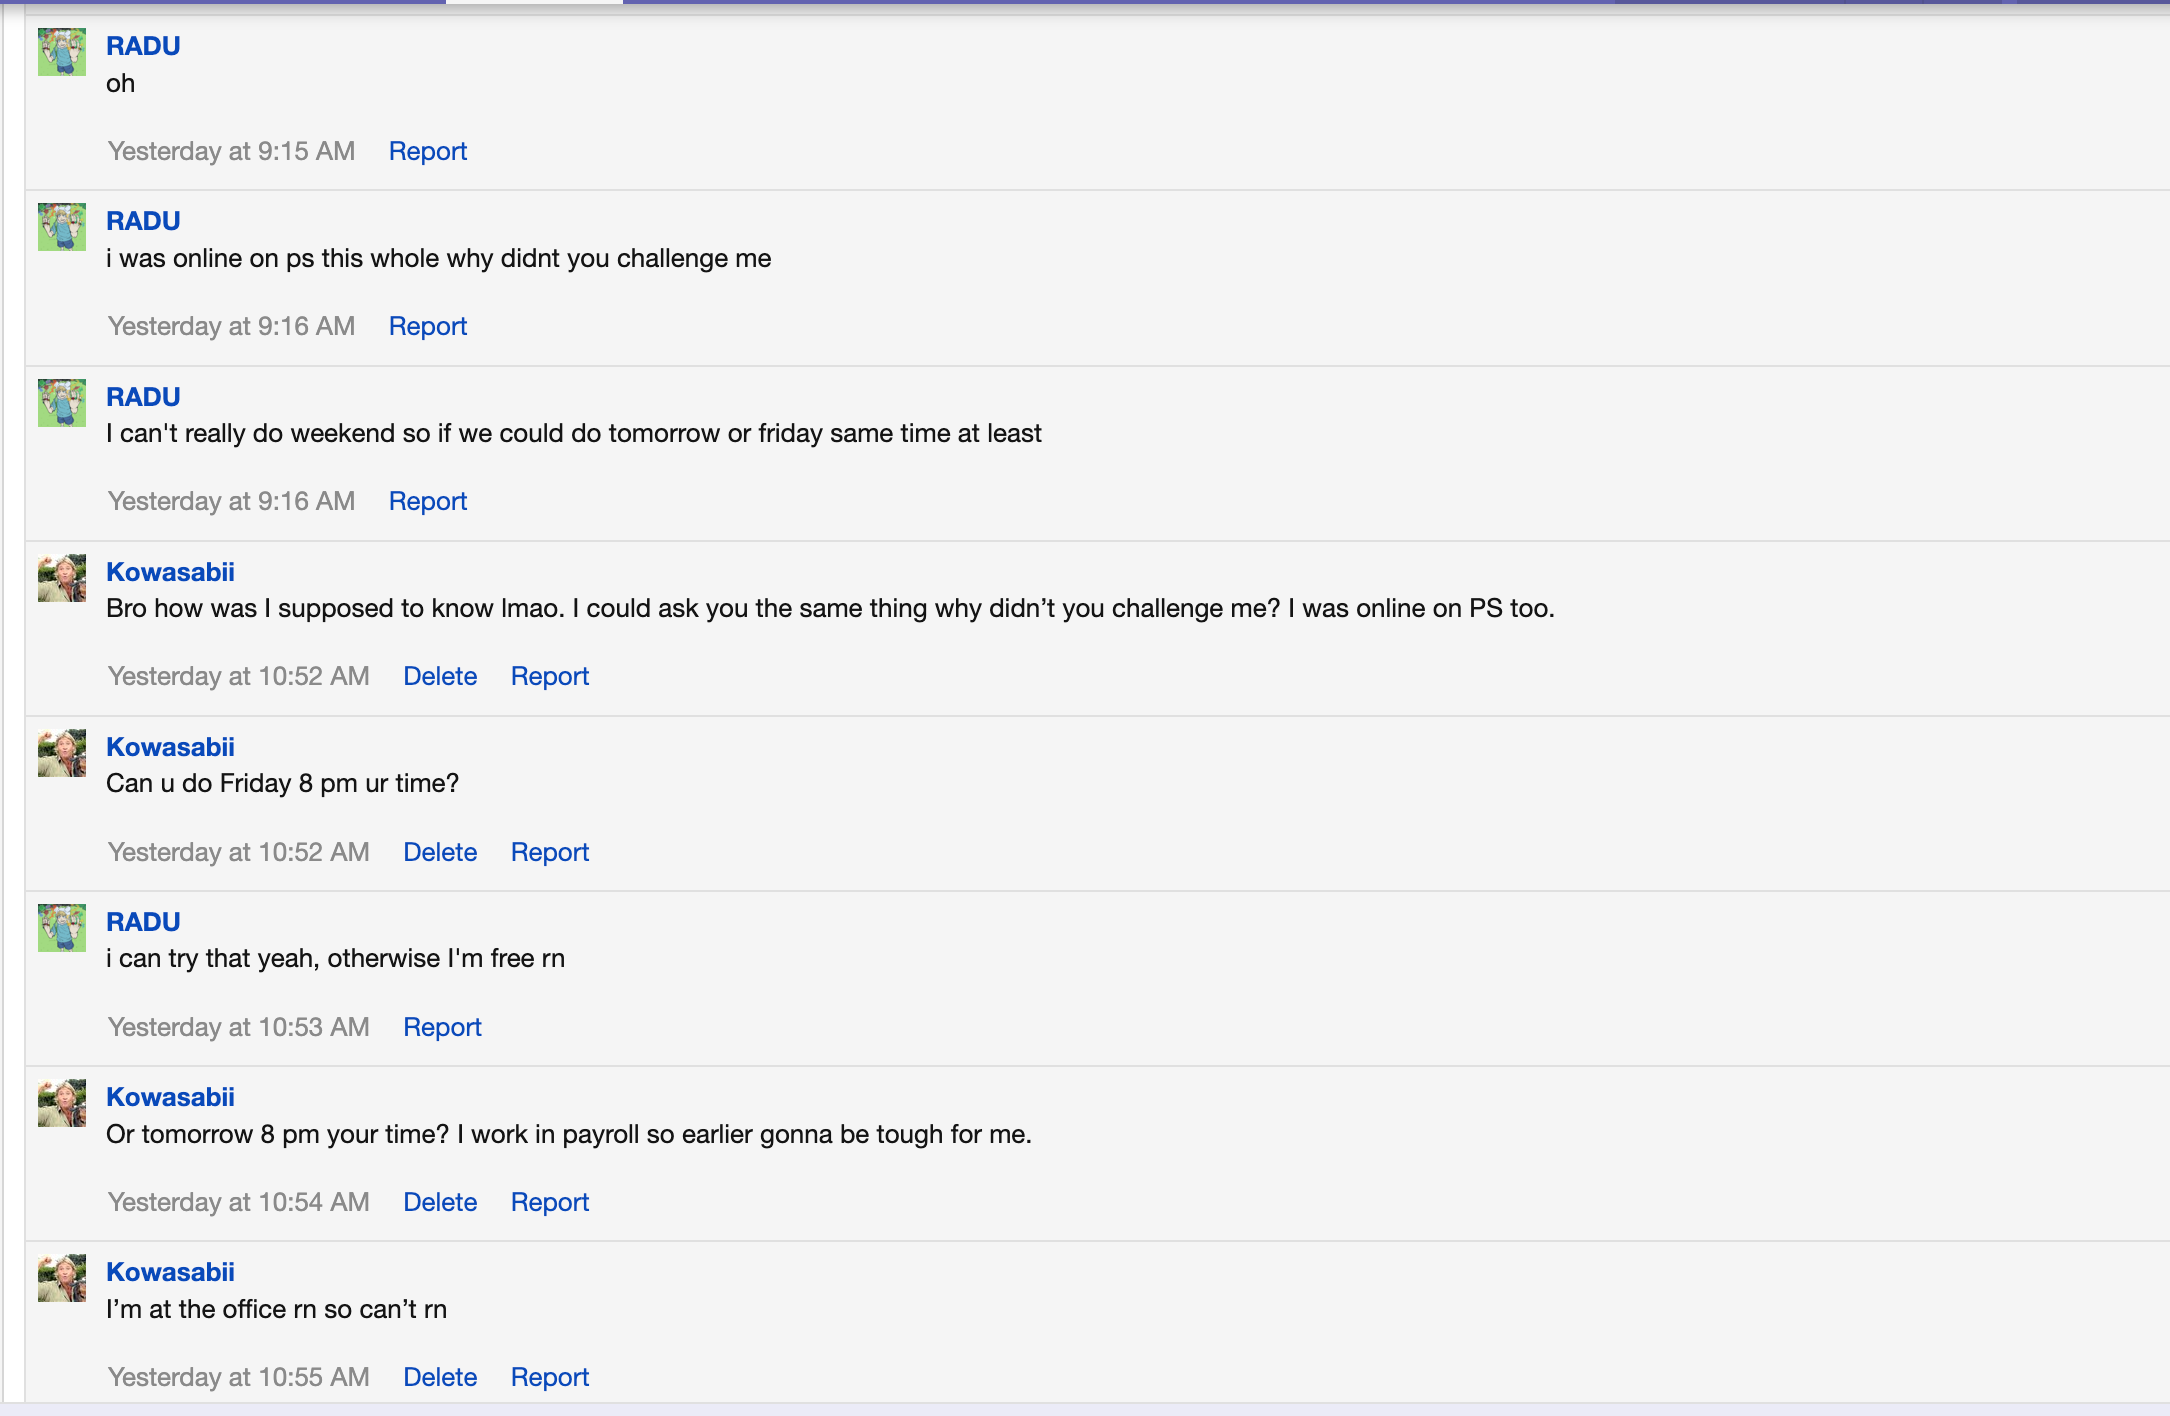2170x1416 pixels.
Task: Report RADU's 'I'm free rn' message
Action: pos(443,1027)
